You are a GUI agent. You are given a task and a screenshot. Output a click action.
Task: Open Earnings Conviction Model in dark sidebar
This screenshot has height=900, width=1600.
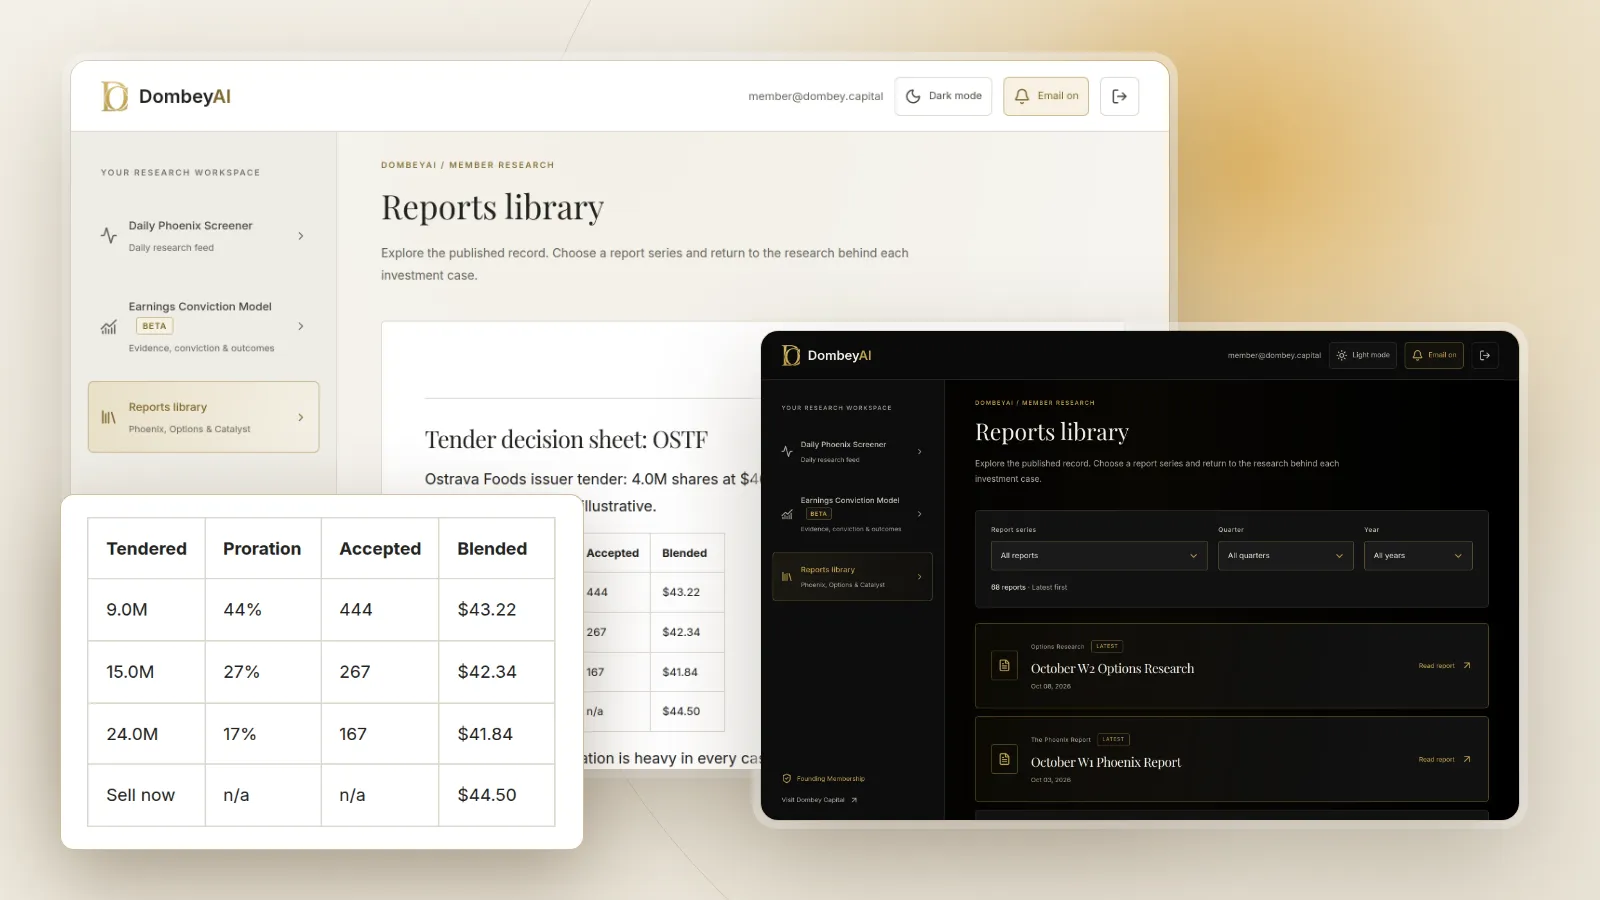coord(852,514)
